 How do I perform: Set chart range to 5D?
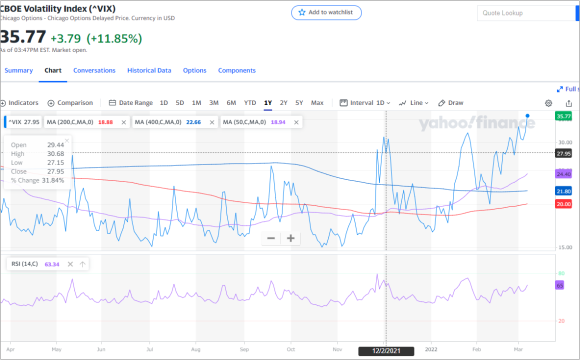(180, 103)
